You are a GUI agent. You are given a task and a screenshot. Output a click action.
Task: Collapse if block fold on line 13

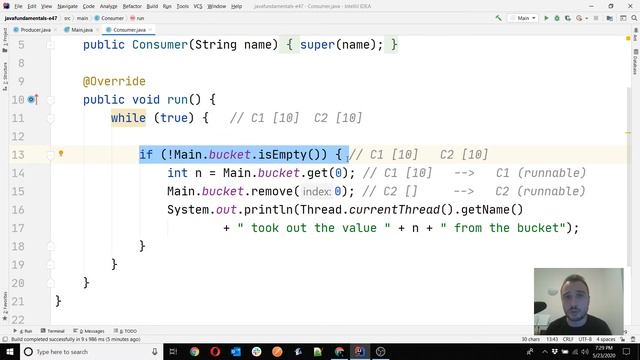(51, 155)
